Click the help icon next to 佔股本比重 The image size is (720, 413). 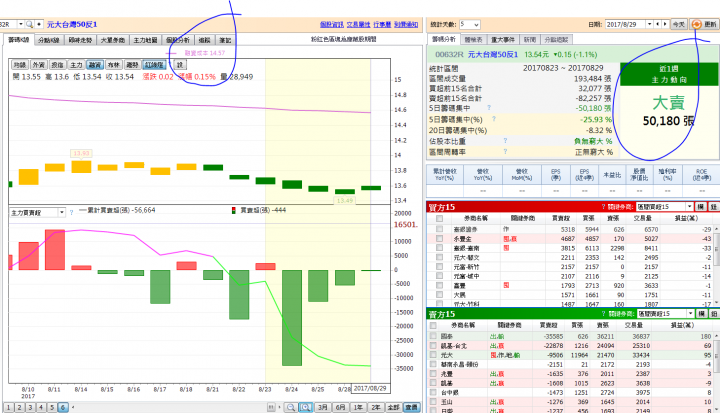coord(505,141)
